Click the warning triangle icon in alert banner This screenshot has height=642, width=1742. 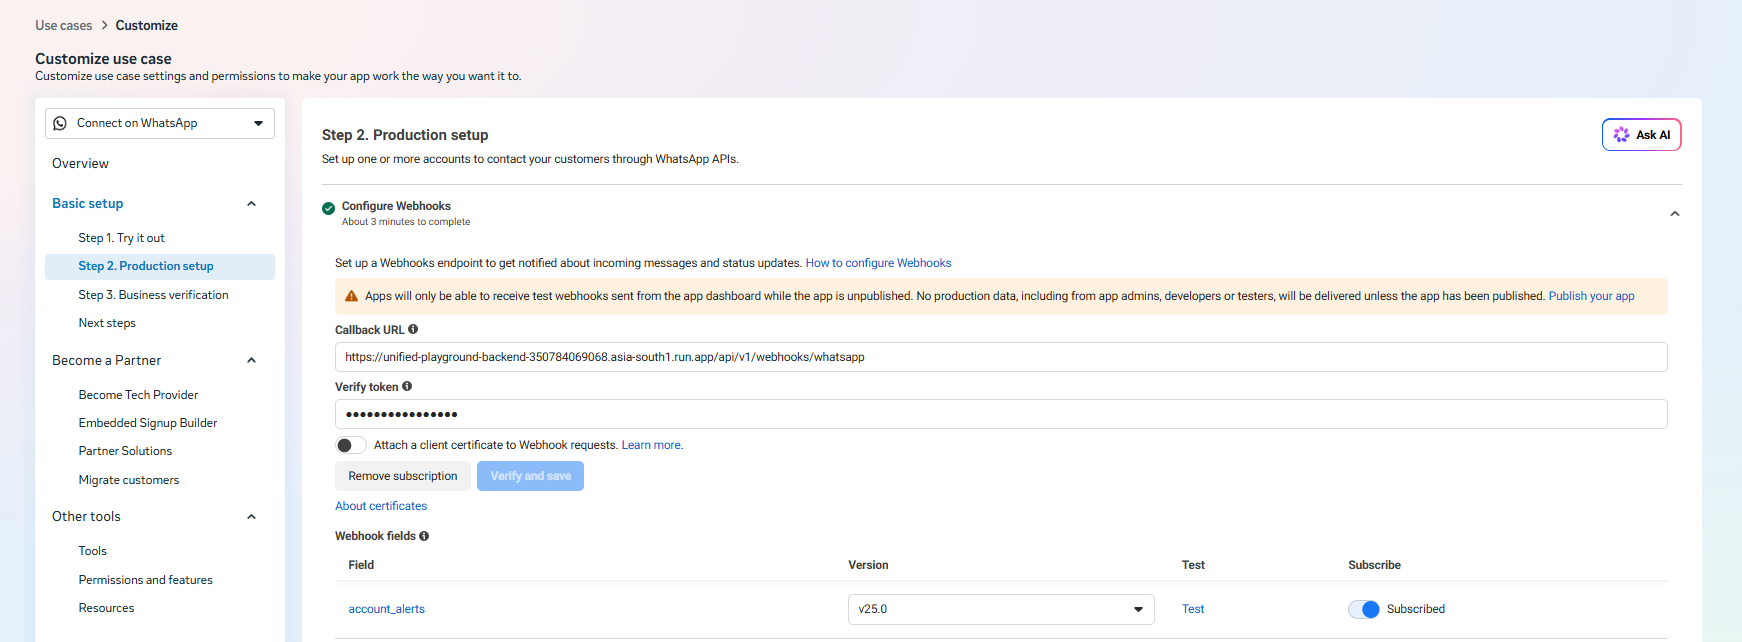click(351, 296)
